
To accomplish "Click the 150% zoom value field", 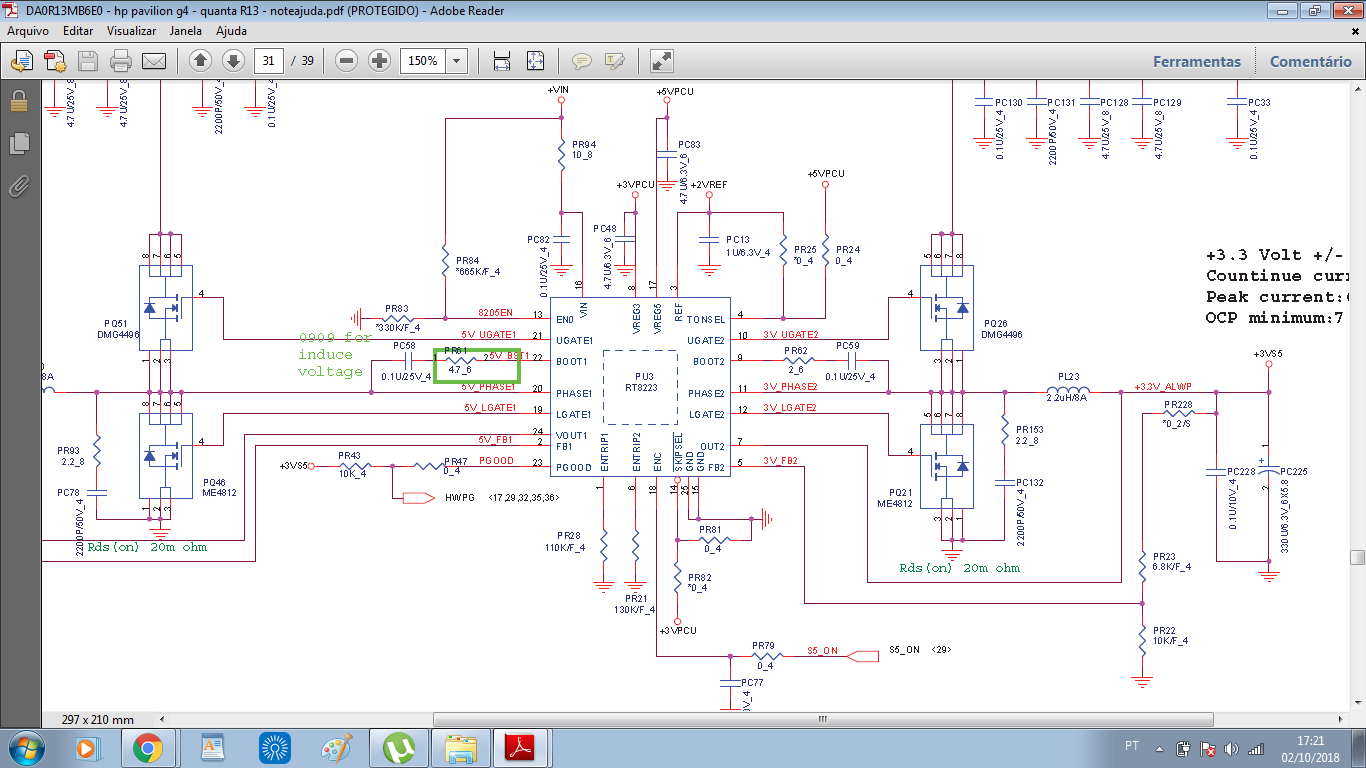I will 422,61.
